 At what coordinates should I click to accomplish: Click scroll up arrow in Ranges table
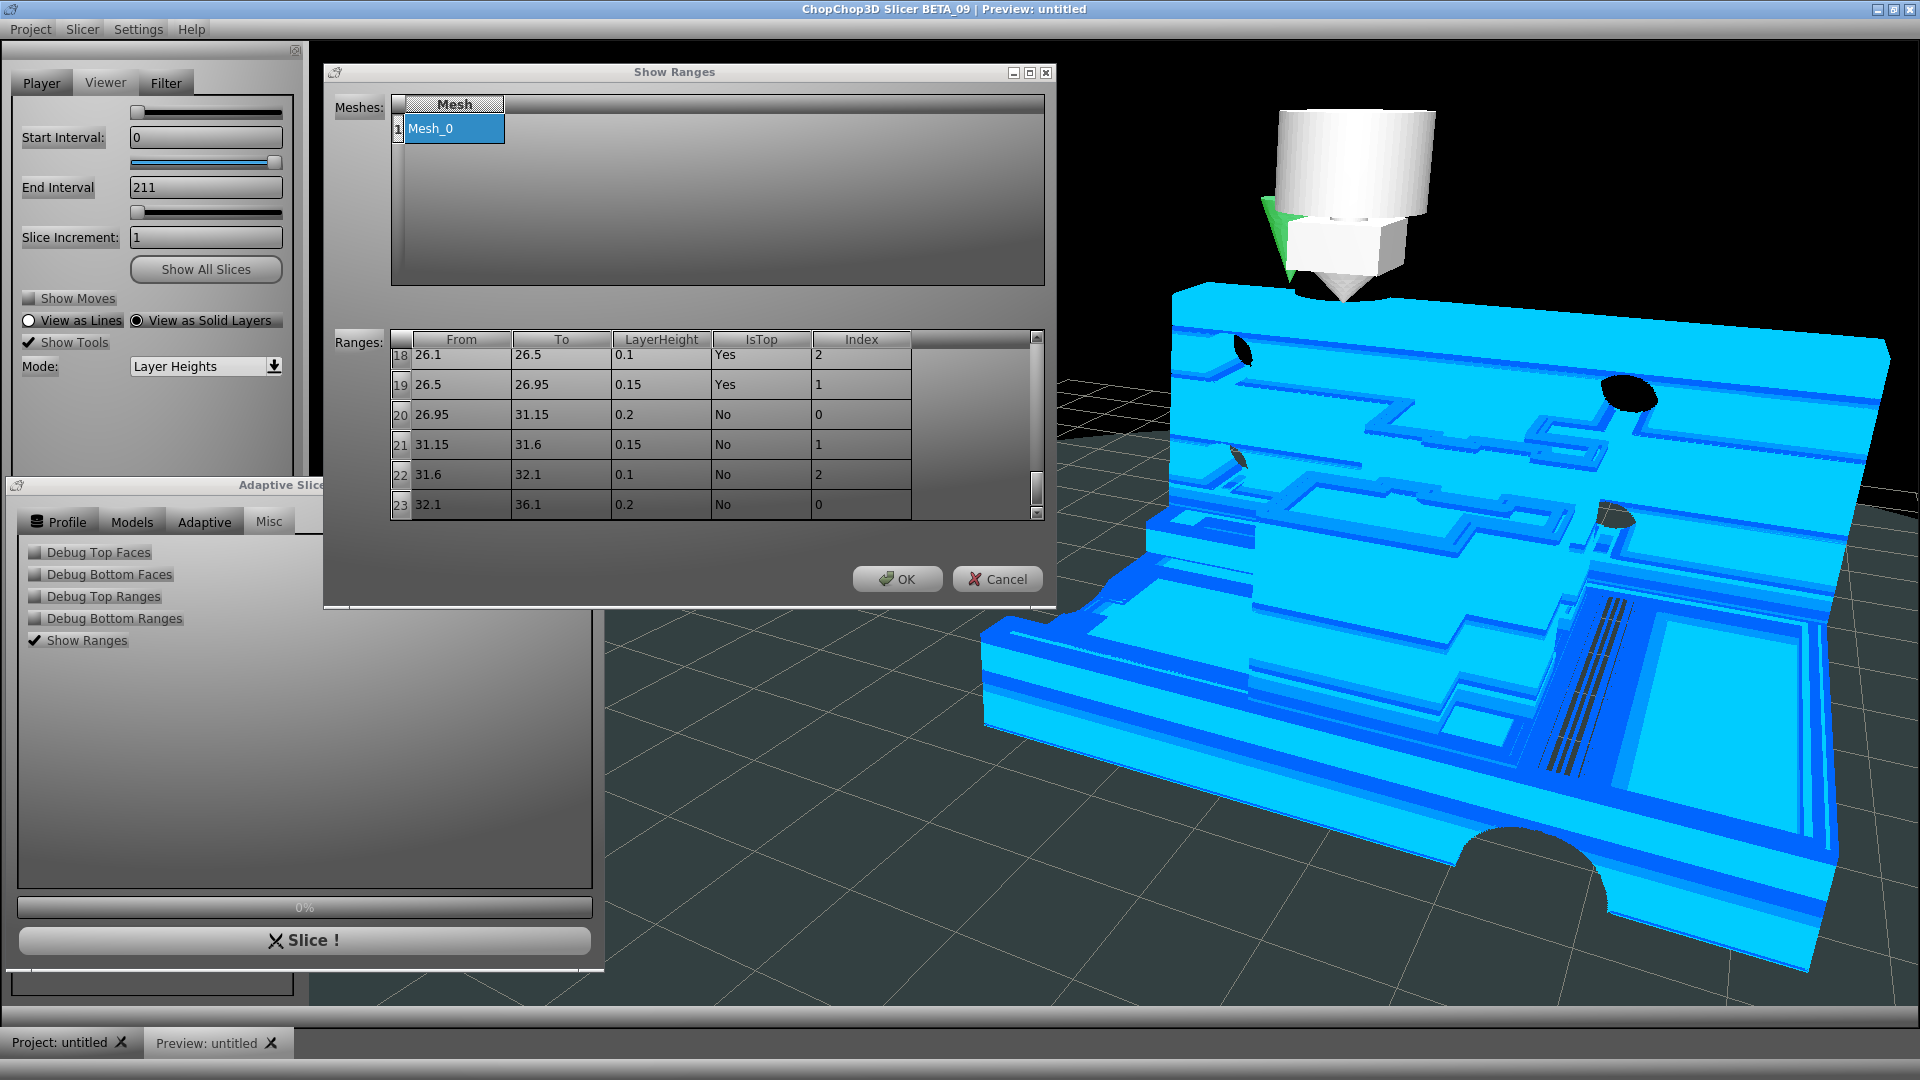click(1037, 338)
